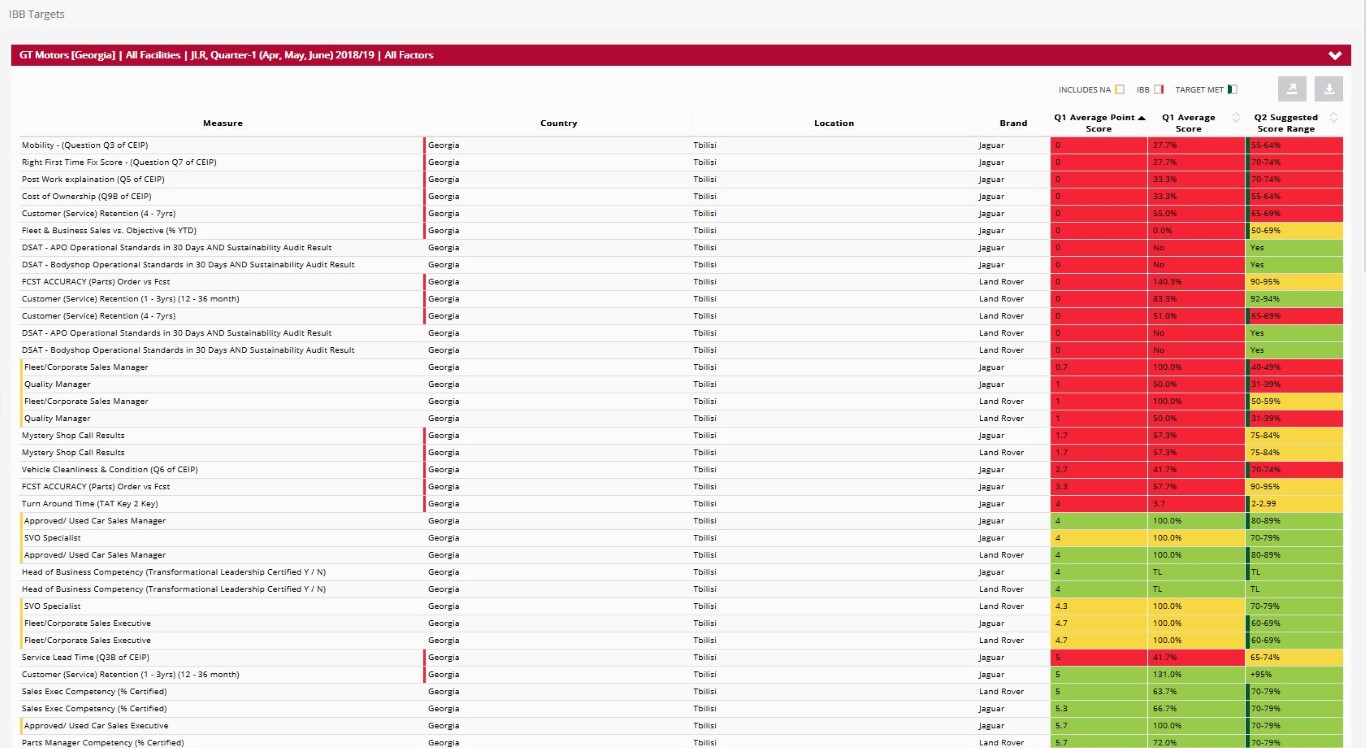Collapse the GT Motors panel with the chevron
The image size is (1366, 748).
click(x=1334, y=56)
